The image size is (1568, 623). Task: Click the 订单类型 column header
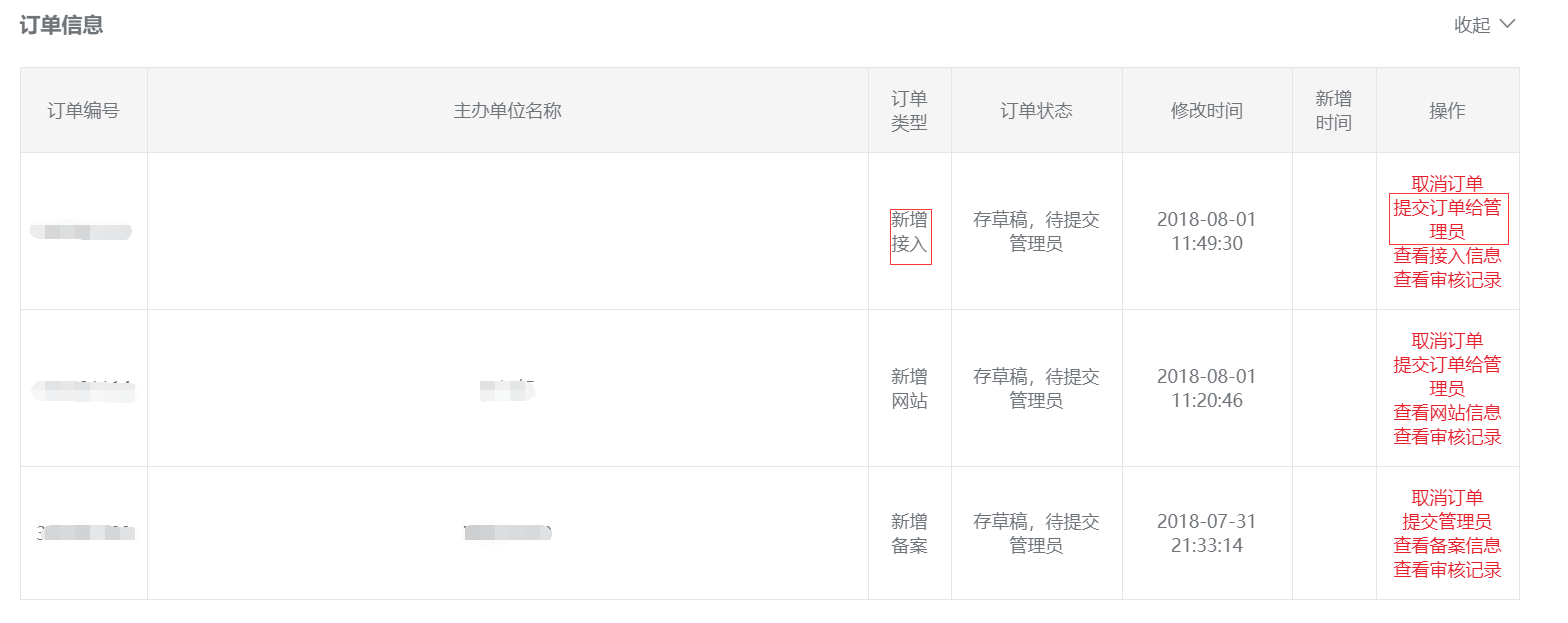(x=909, y=111)
